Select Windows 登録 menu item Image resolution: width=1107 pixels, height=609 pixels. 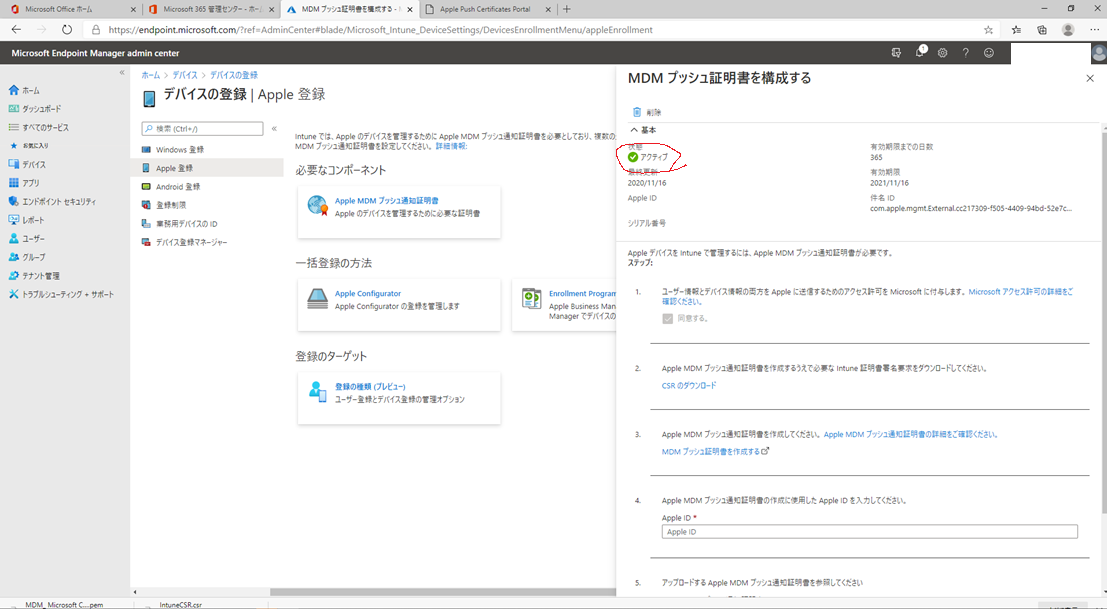(x=207, y=150)
